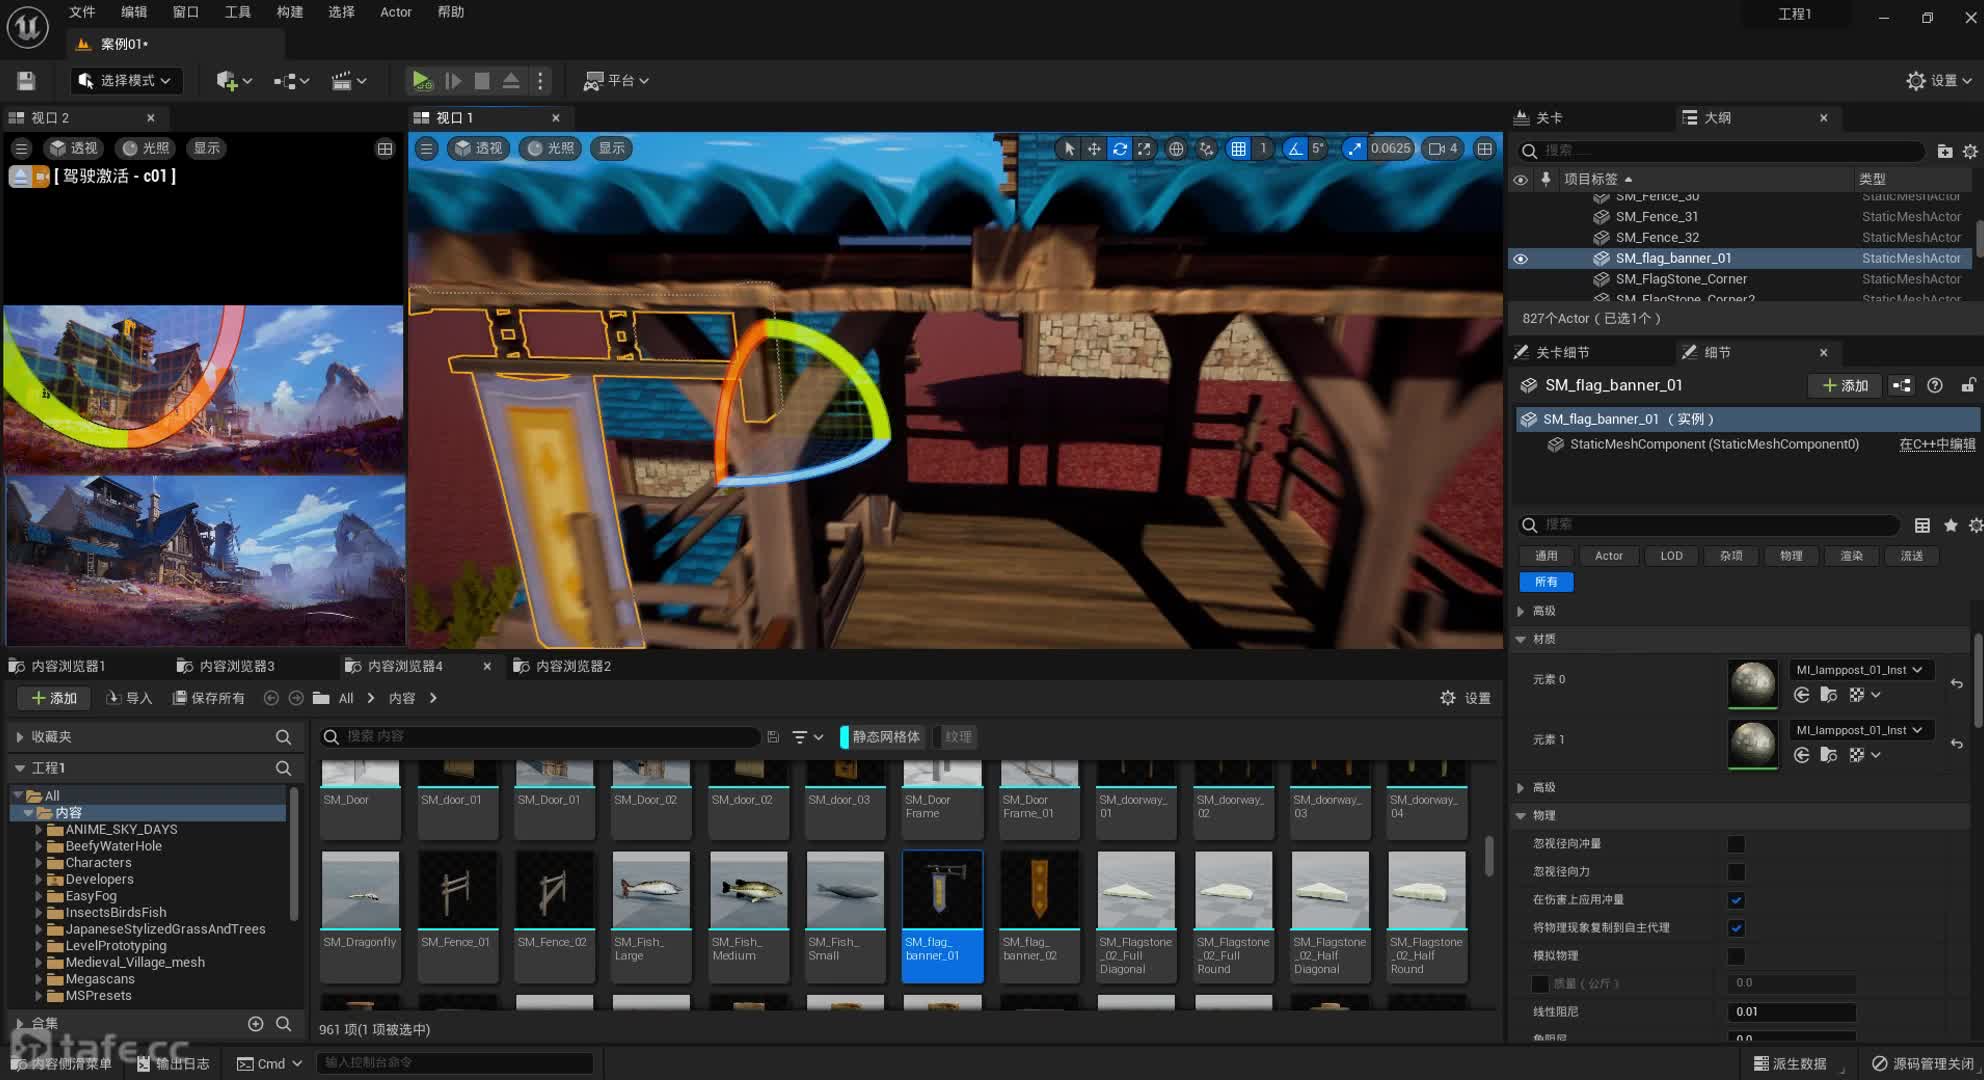Select the LOD filter in details
This screenshot has height=1080, width=1984.
[x=1671, y=556]
